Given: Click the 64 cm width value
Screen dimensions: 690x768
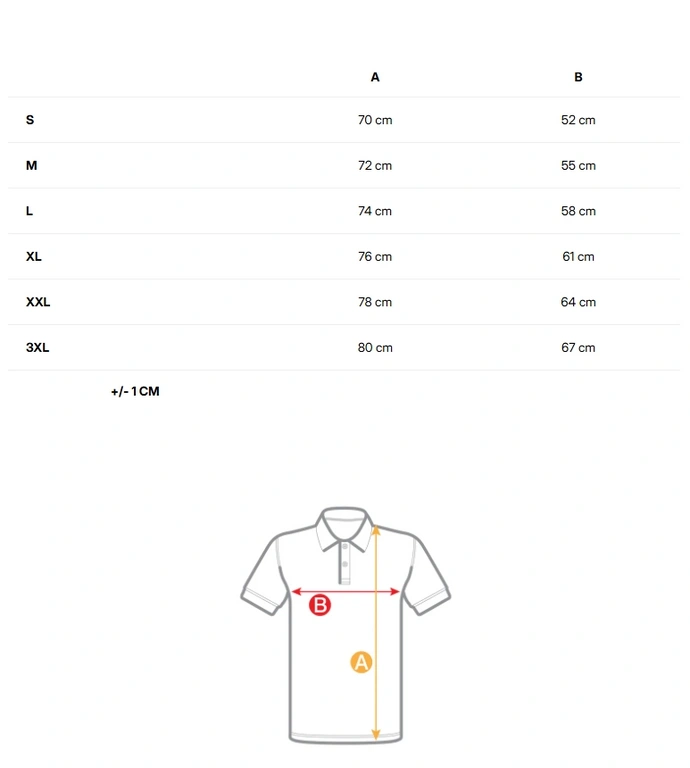Looking at the screenshot, I should pyautogui.click(x=578, y=302).
